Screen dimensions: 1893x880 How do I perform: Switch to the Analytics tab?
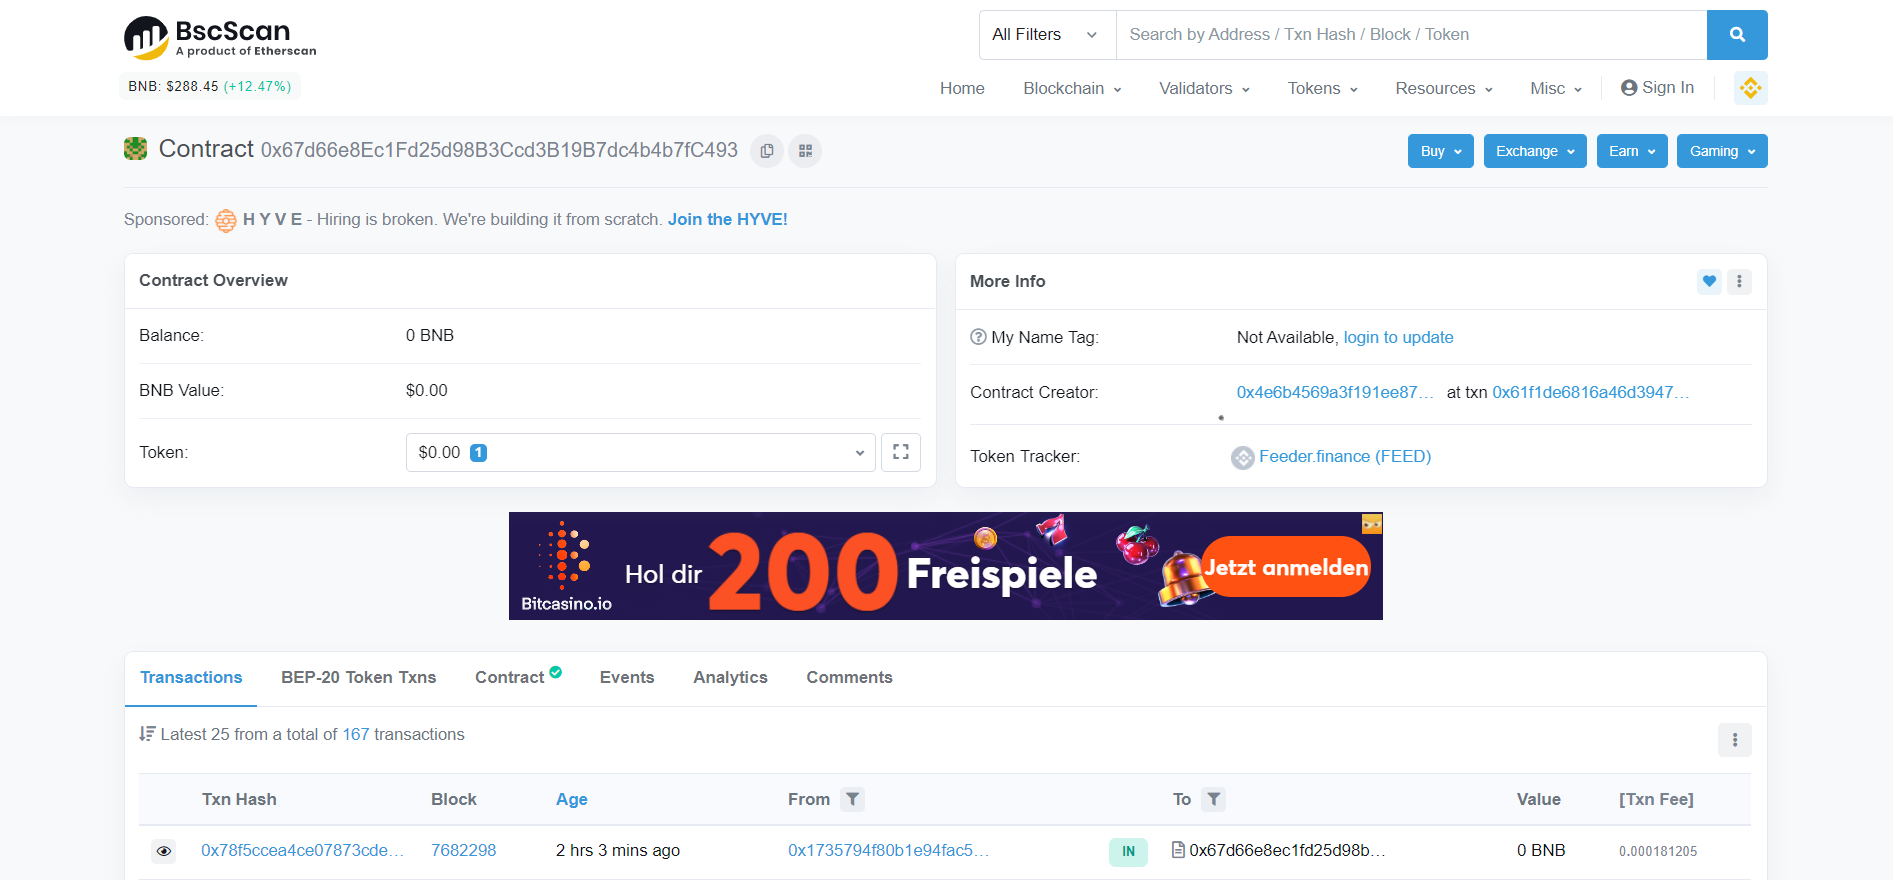(730, 678)
